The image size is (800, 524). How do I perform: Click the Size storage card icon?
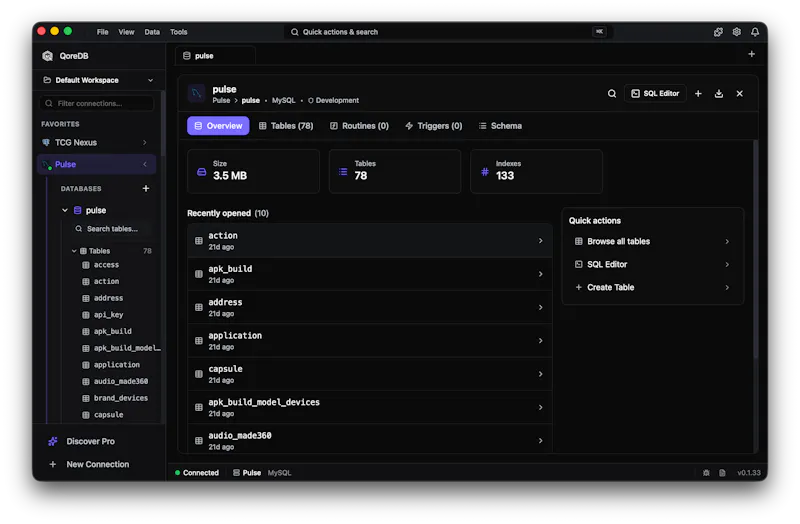coord(202,172)
